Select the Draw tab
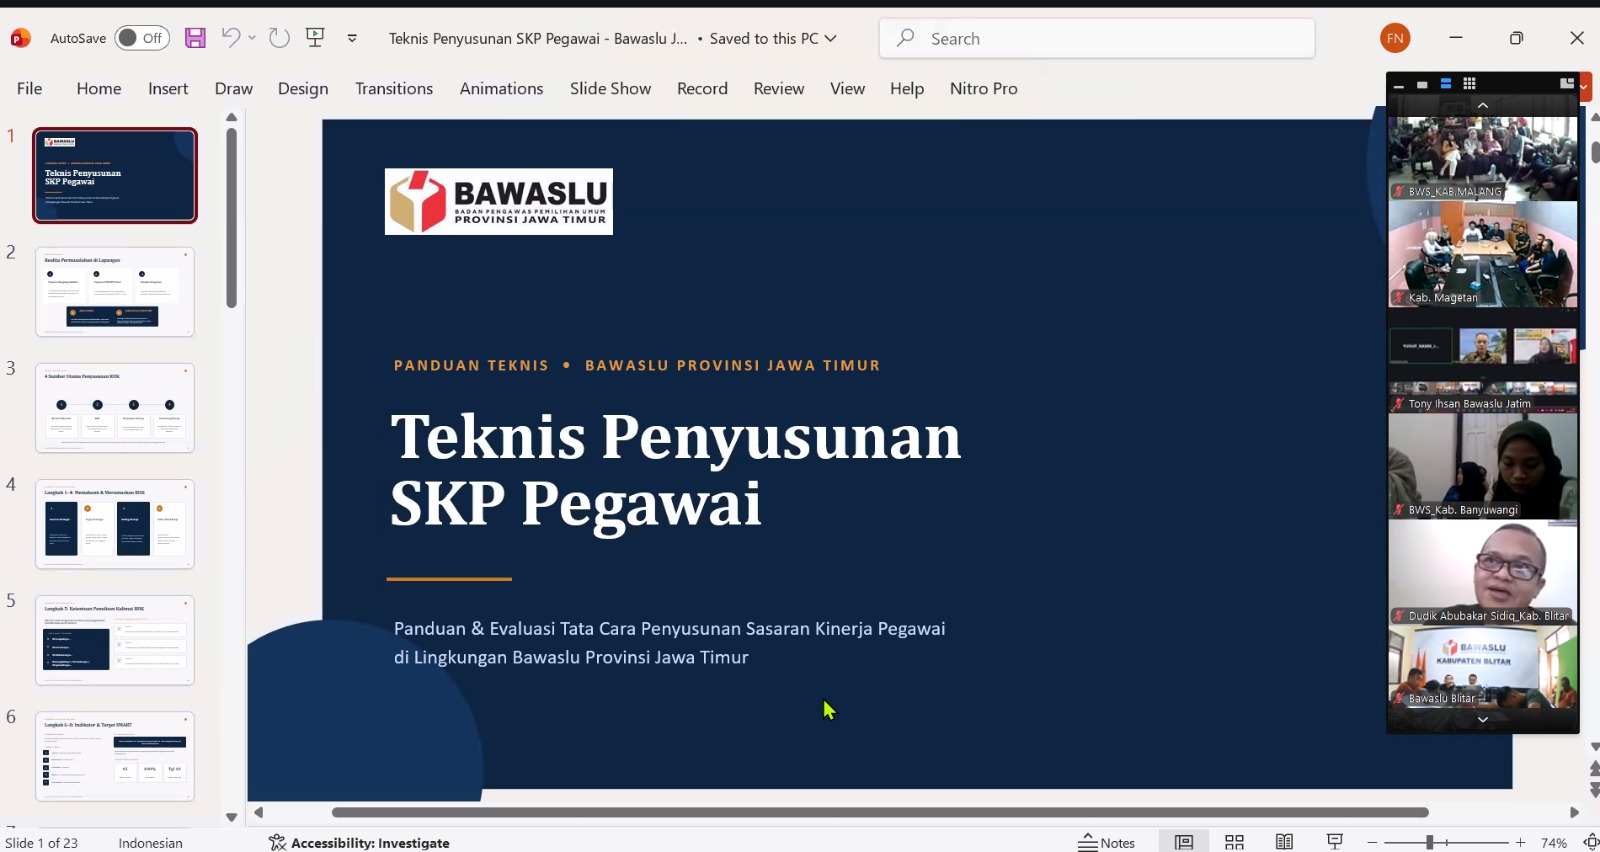1600x852 pixels. [x=234, y=88]
